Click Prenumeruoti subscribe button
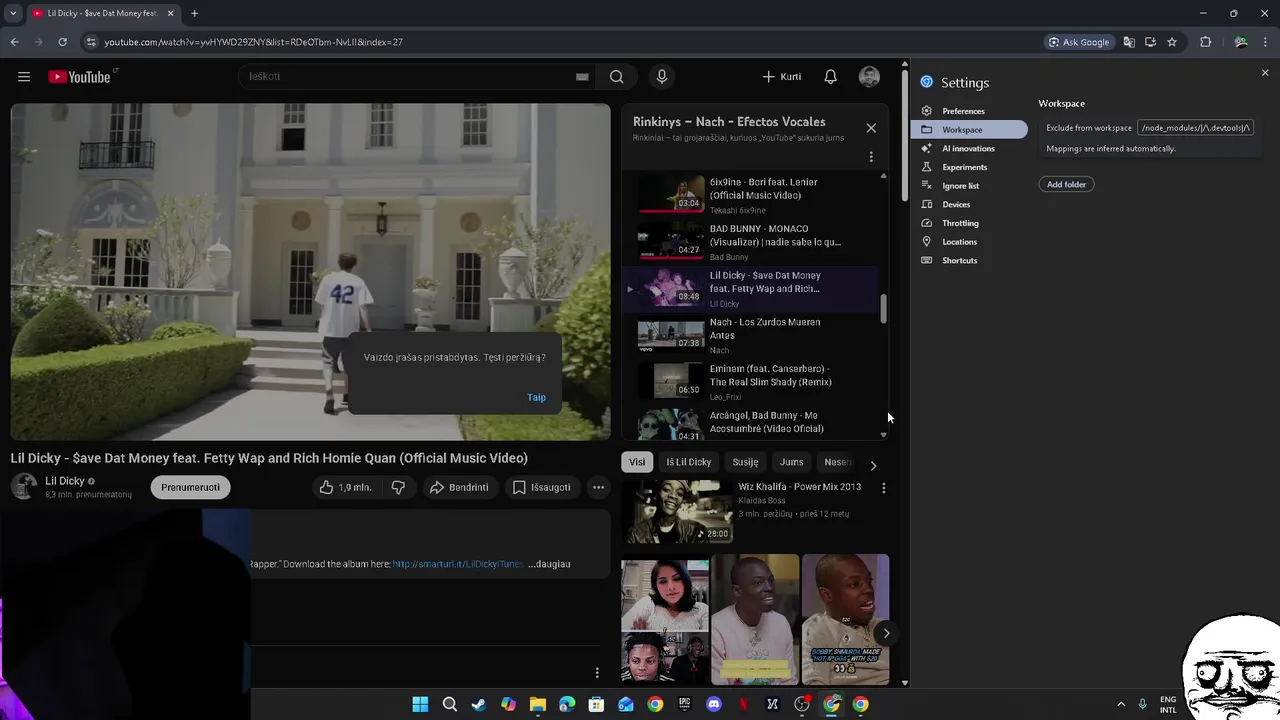Image resolution: width=1280 pixels, height=720 pixels. 191,487
